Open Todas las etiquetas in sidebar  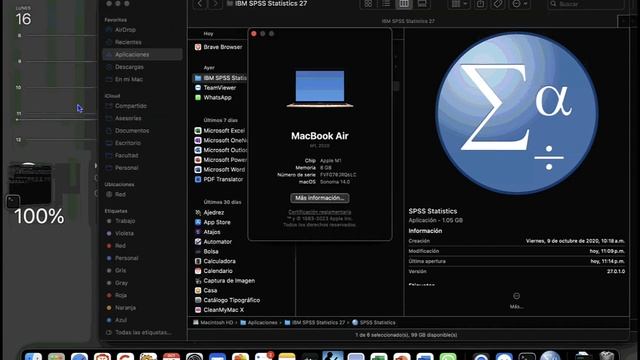[x=143, y=332]
